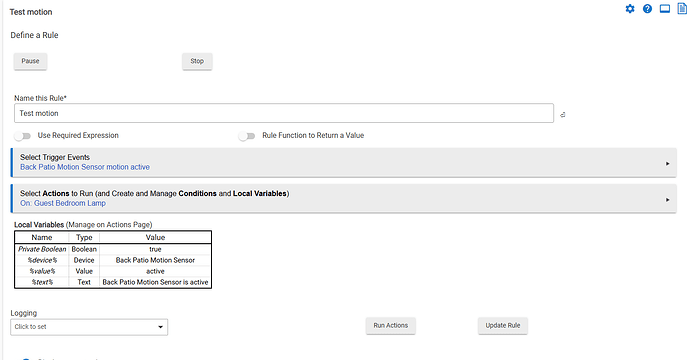Click Run Actions button

pos(391,326)
